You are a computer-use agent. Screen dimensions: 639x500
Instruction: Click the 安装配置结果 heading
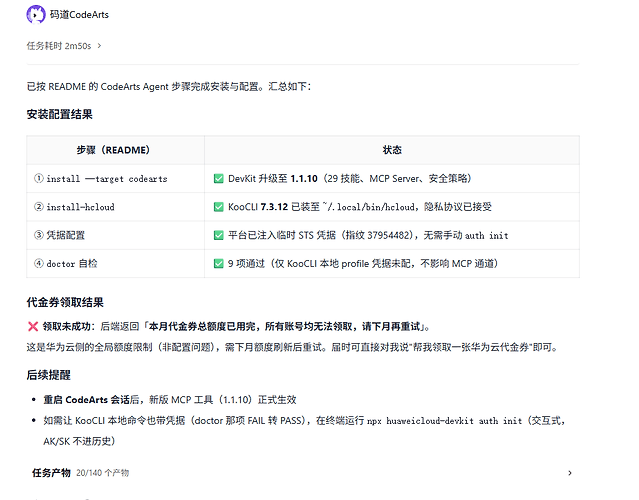point(59,114)
